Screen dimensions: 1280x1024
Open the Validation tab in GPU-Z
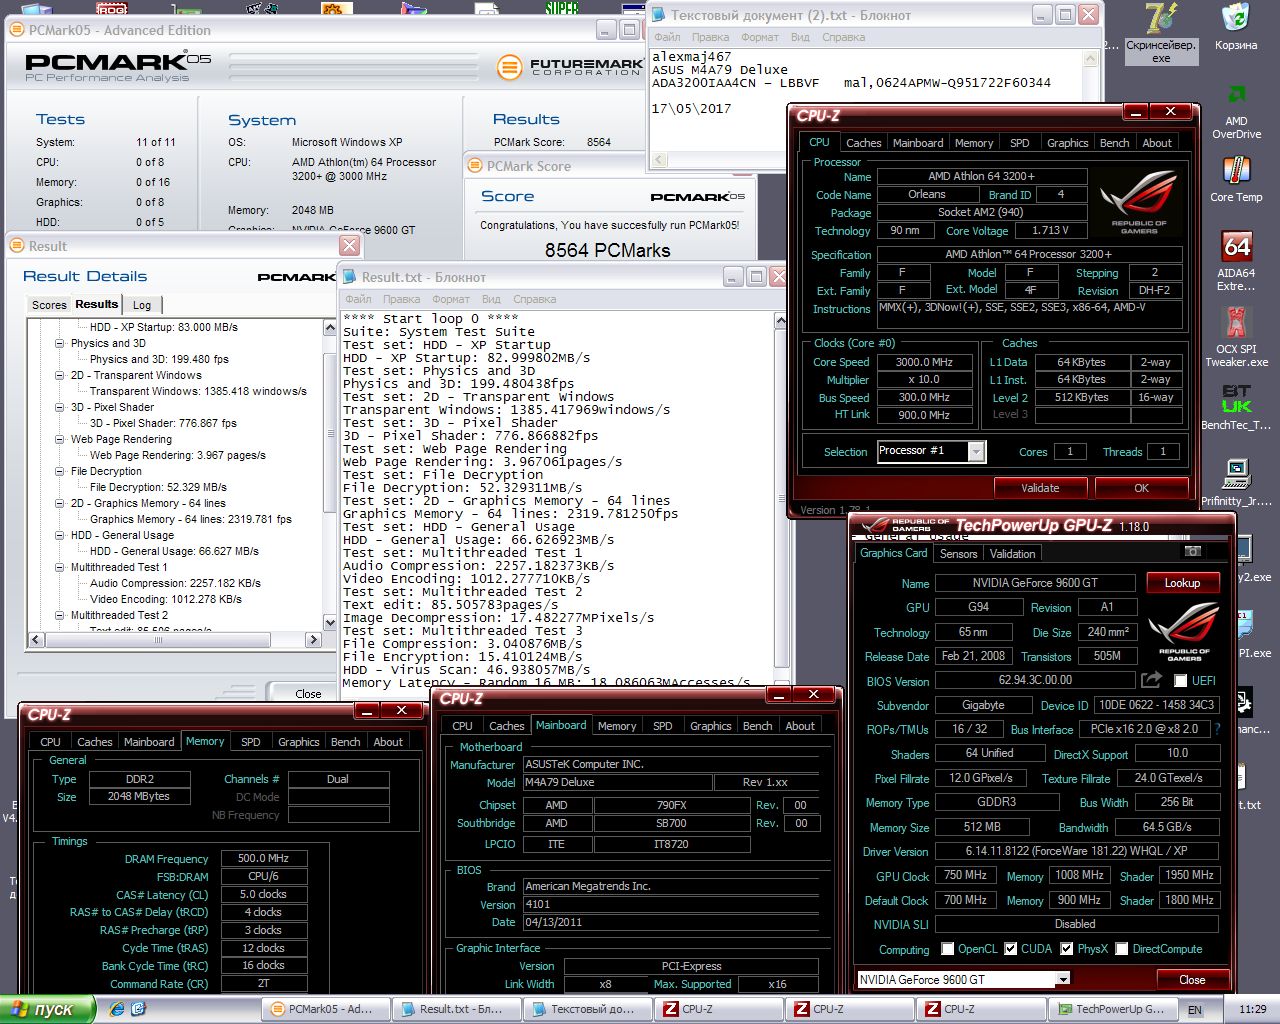[x=1012, y=554]
